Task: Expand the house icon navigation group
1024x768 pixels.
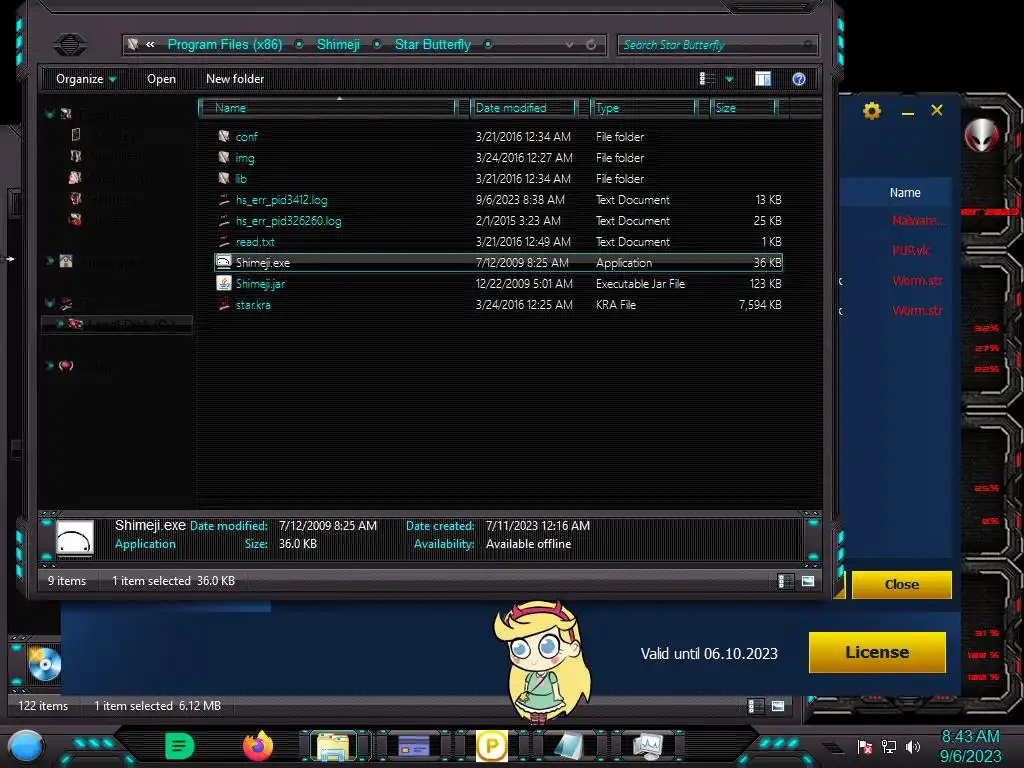Action: click(50, 261)
